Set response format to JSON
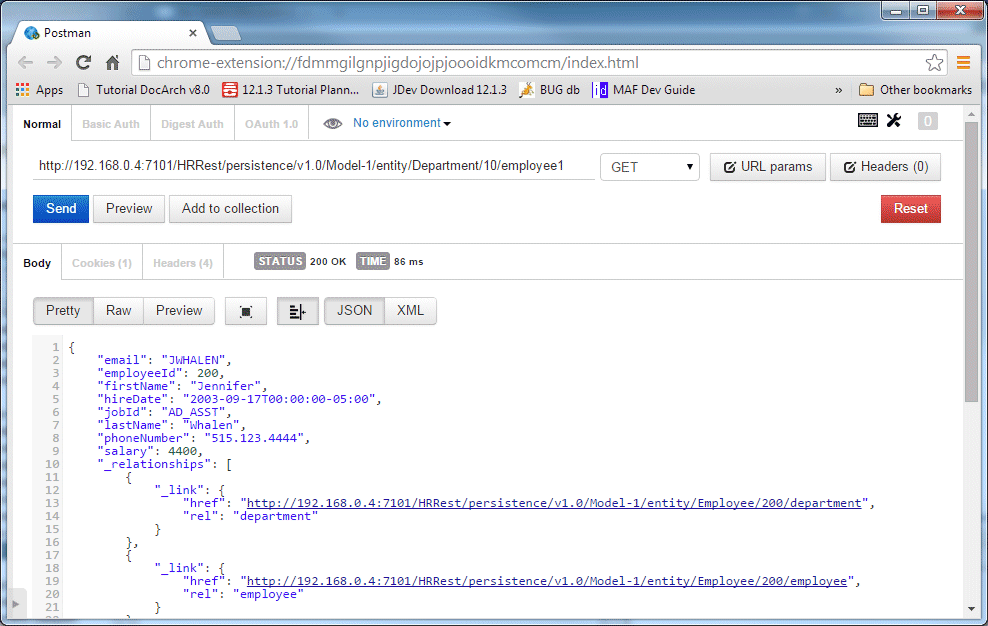The height and width of the screenshot is (626, 988). (354, 311)
